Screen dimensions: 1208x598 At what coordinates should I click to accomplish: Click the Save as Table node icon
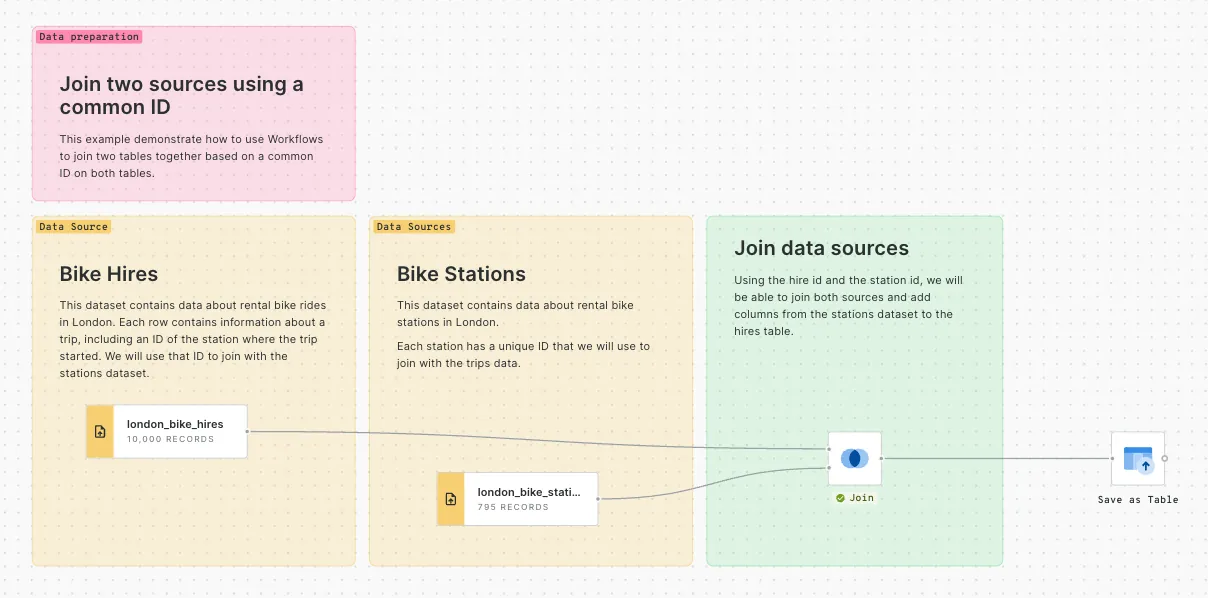[x=1138, y=458]
